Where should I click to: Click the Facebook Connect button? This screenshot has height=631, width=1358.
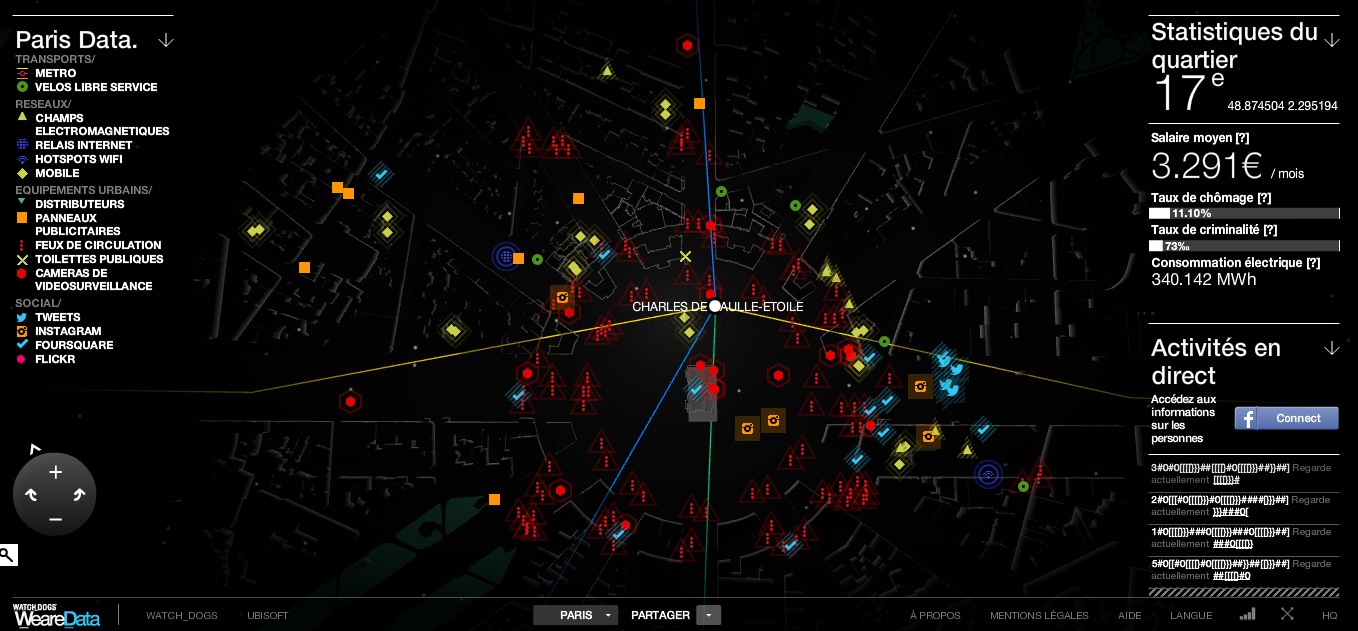point(1286,418)
